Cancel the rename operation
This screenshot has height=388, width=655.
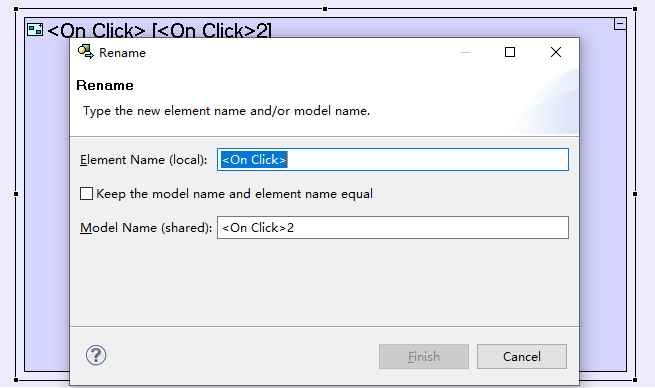[522, 357]
